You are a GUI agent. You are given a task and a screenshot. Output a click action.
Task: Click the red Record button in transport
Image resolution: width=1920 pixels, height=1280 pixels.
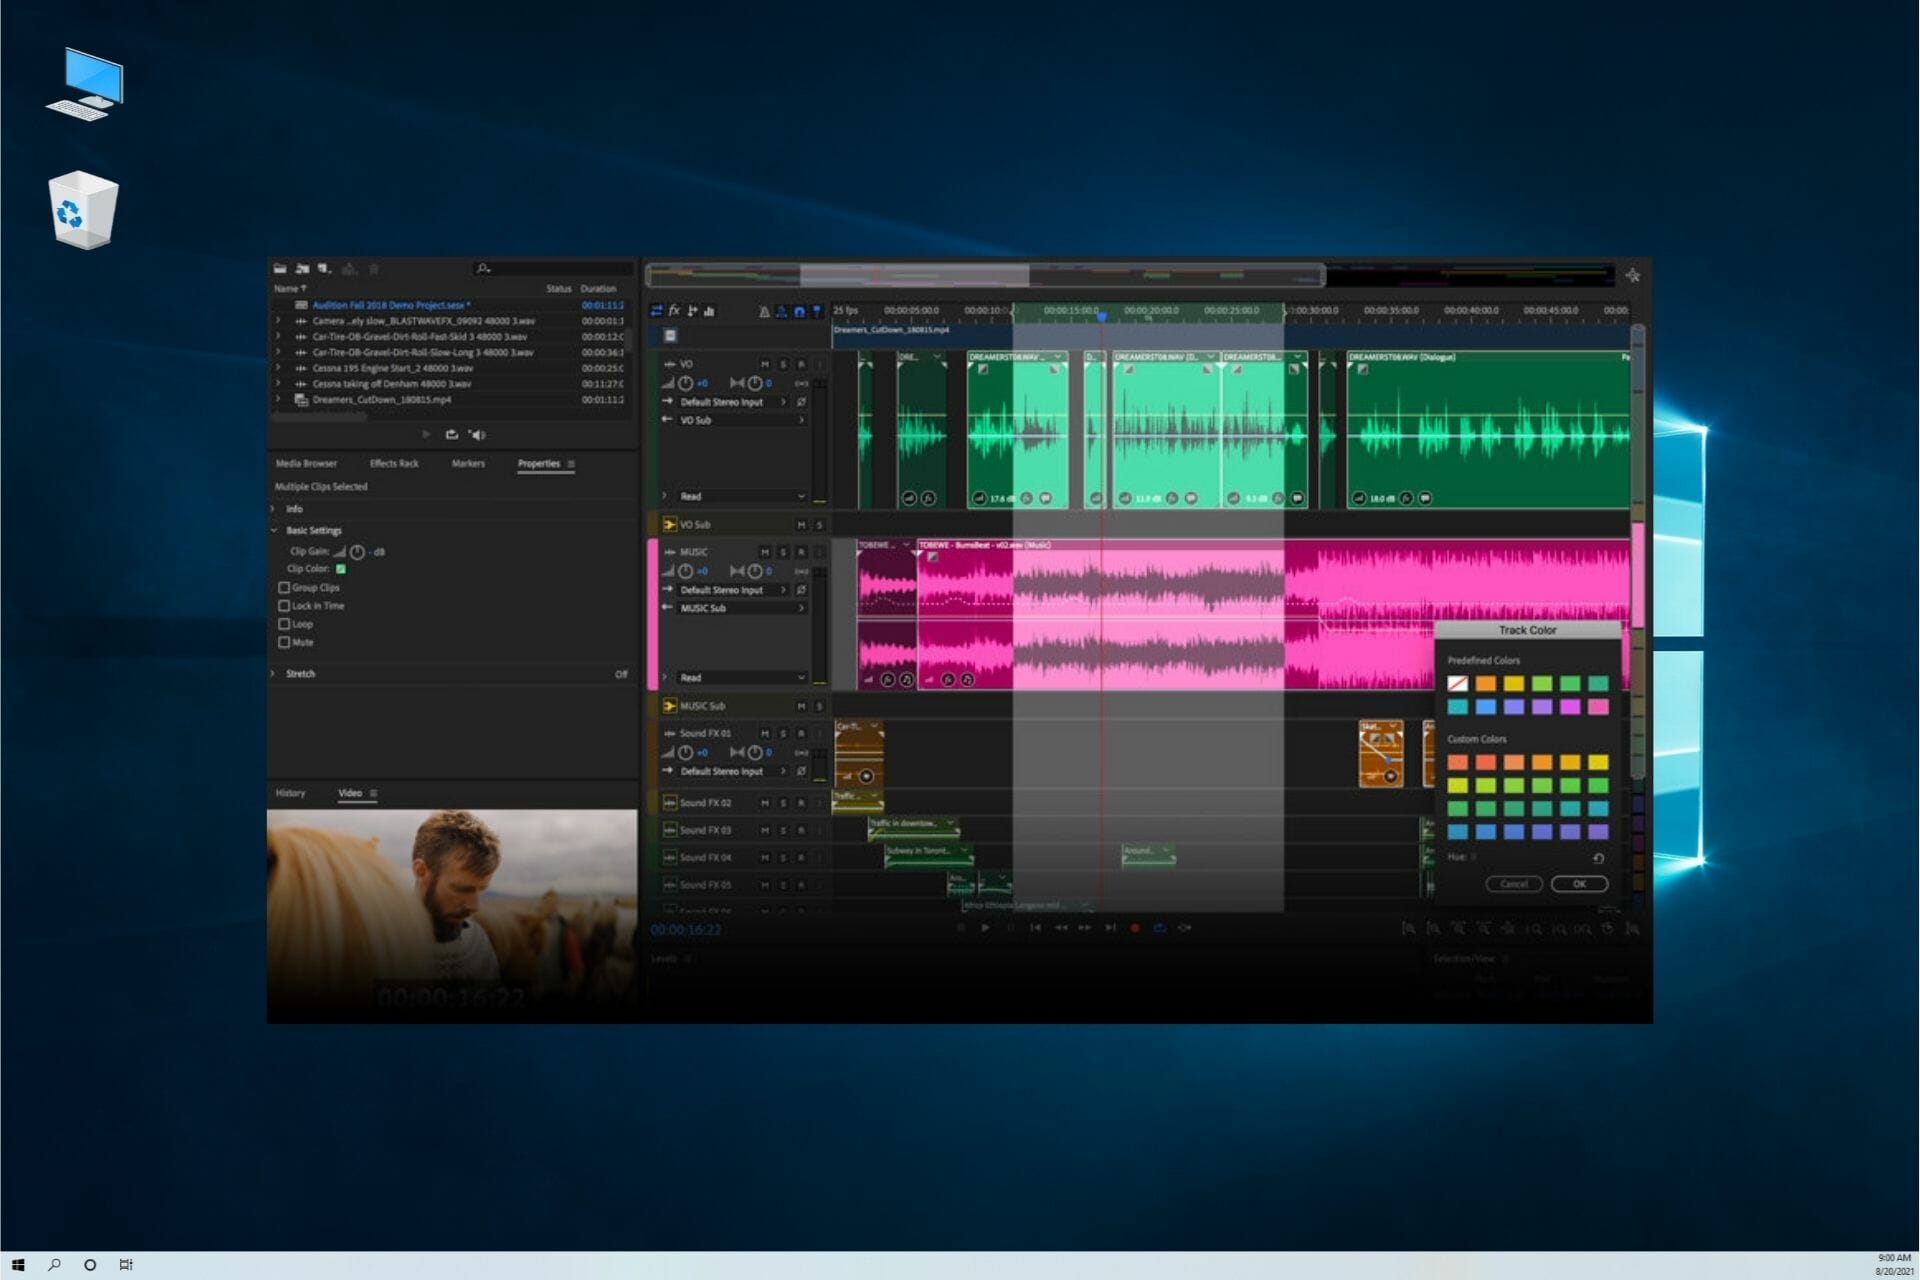click(1135, 927)
